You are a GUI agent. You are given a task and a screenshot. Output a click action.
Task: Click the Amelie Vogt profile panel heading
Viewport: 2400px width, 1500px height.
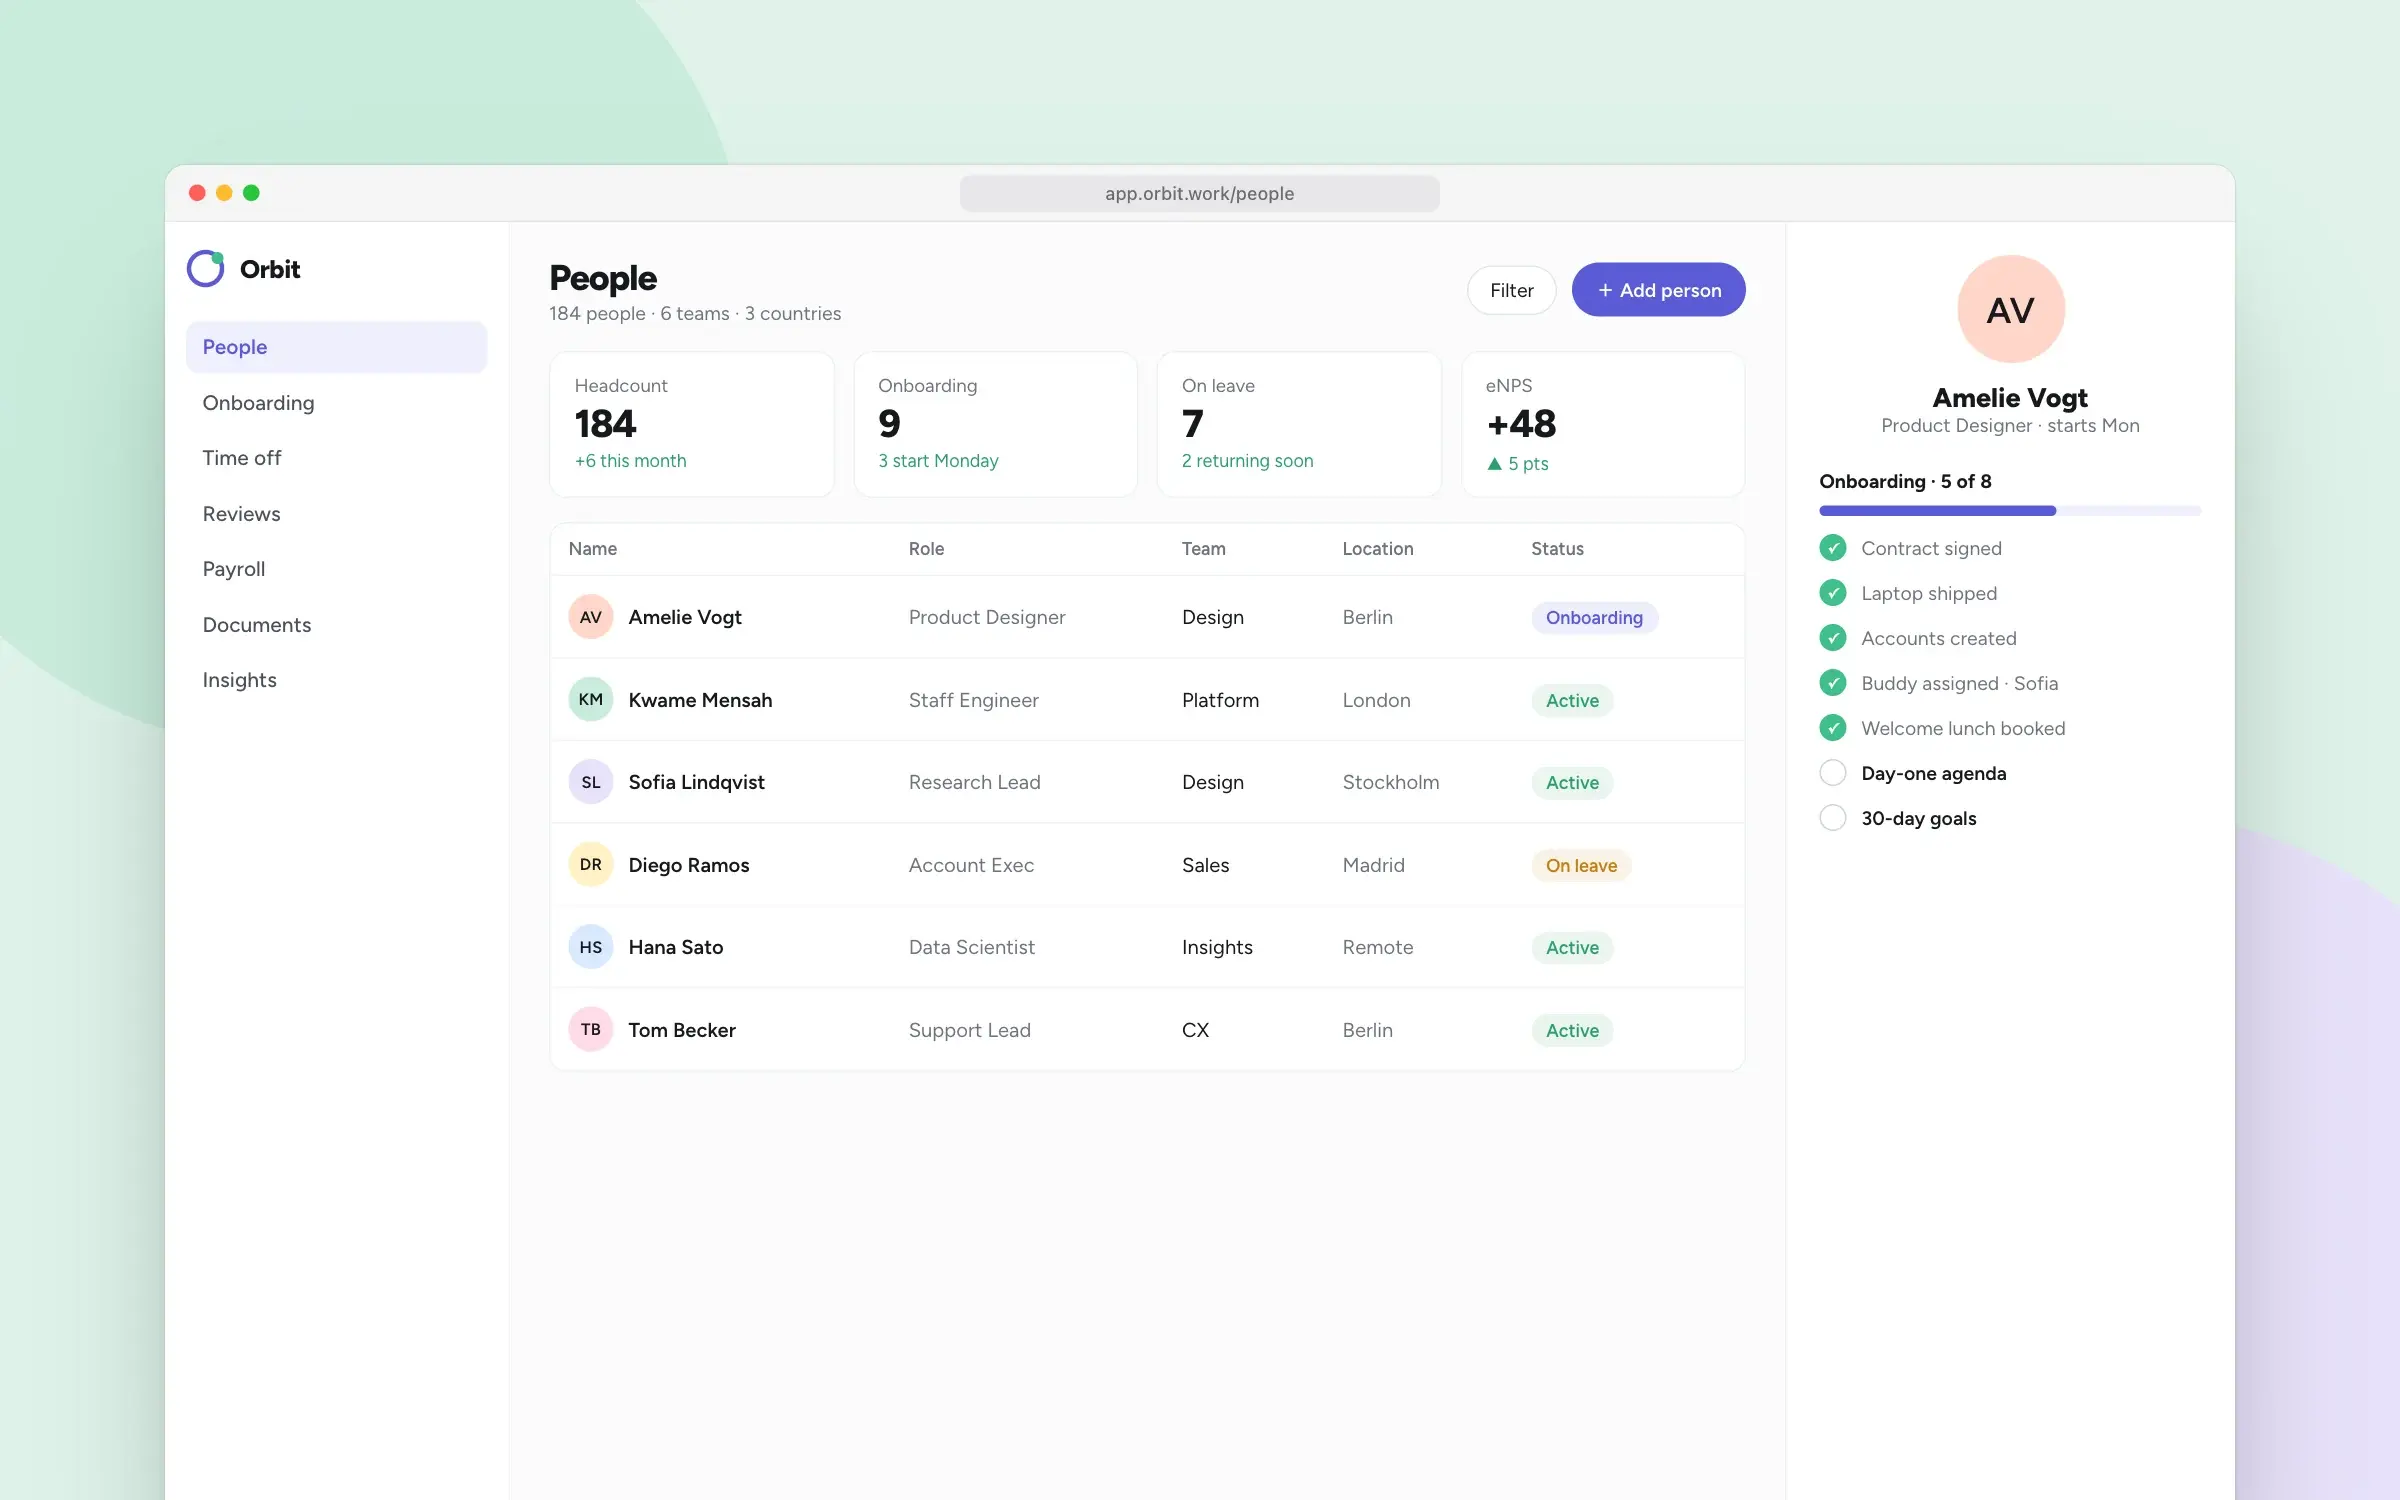[2010, 398]
